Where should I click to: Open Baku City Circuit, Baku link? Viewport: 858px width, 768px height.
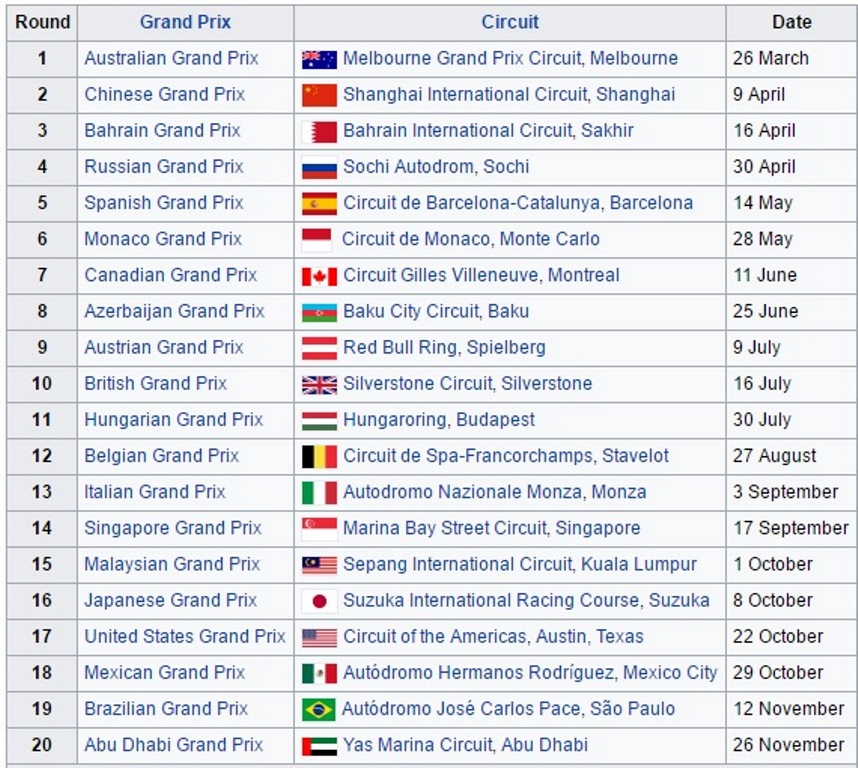point(436,311)
